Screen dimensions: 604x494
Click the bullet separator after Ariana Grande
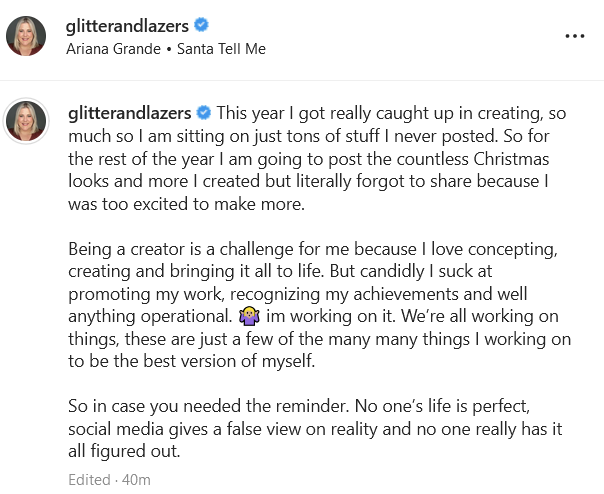[x=169, y=50]
